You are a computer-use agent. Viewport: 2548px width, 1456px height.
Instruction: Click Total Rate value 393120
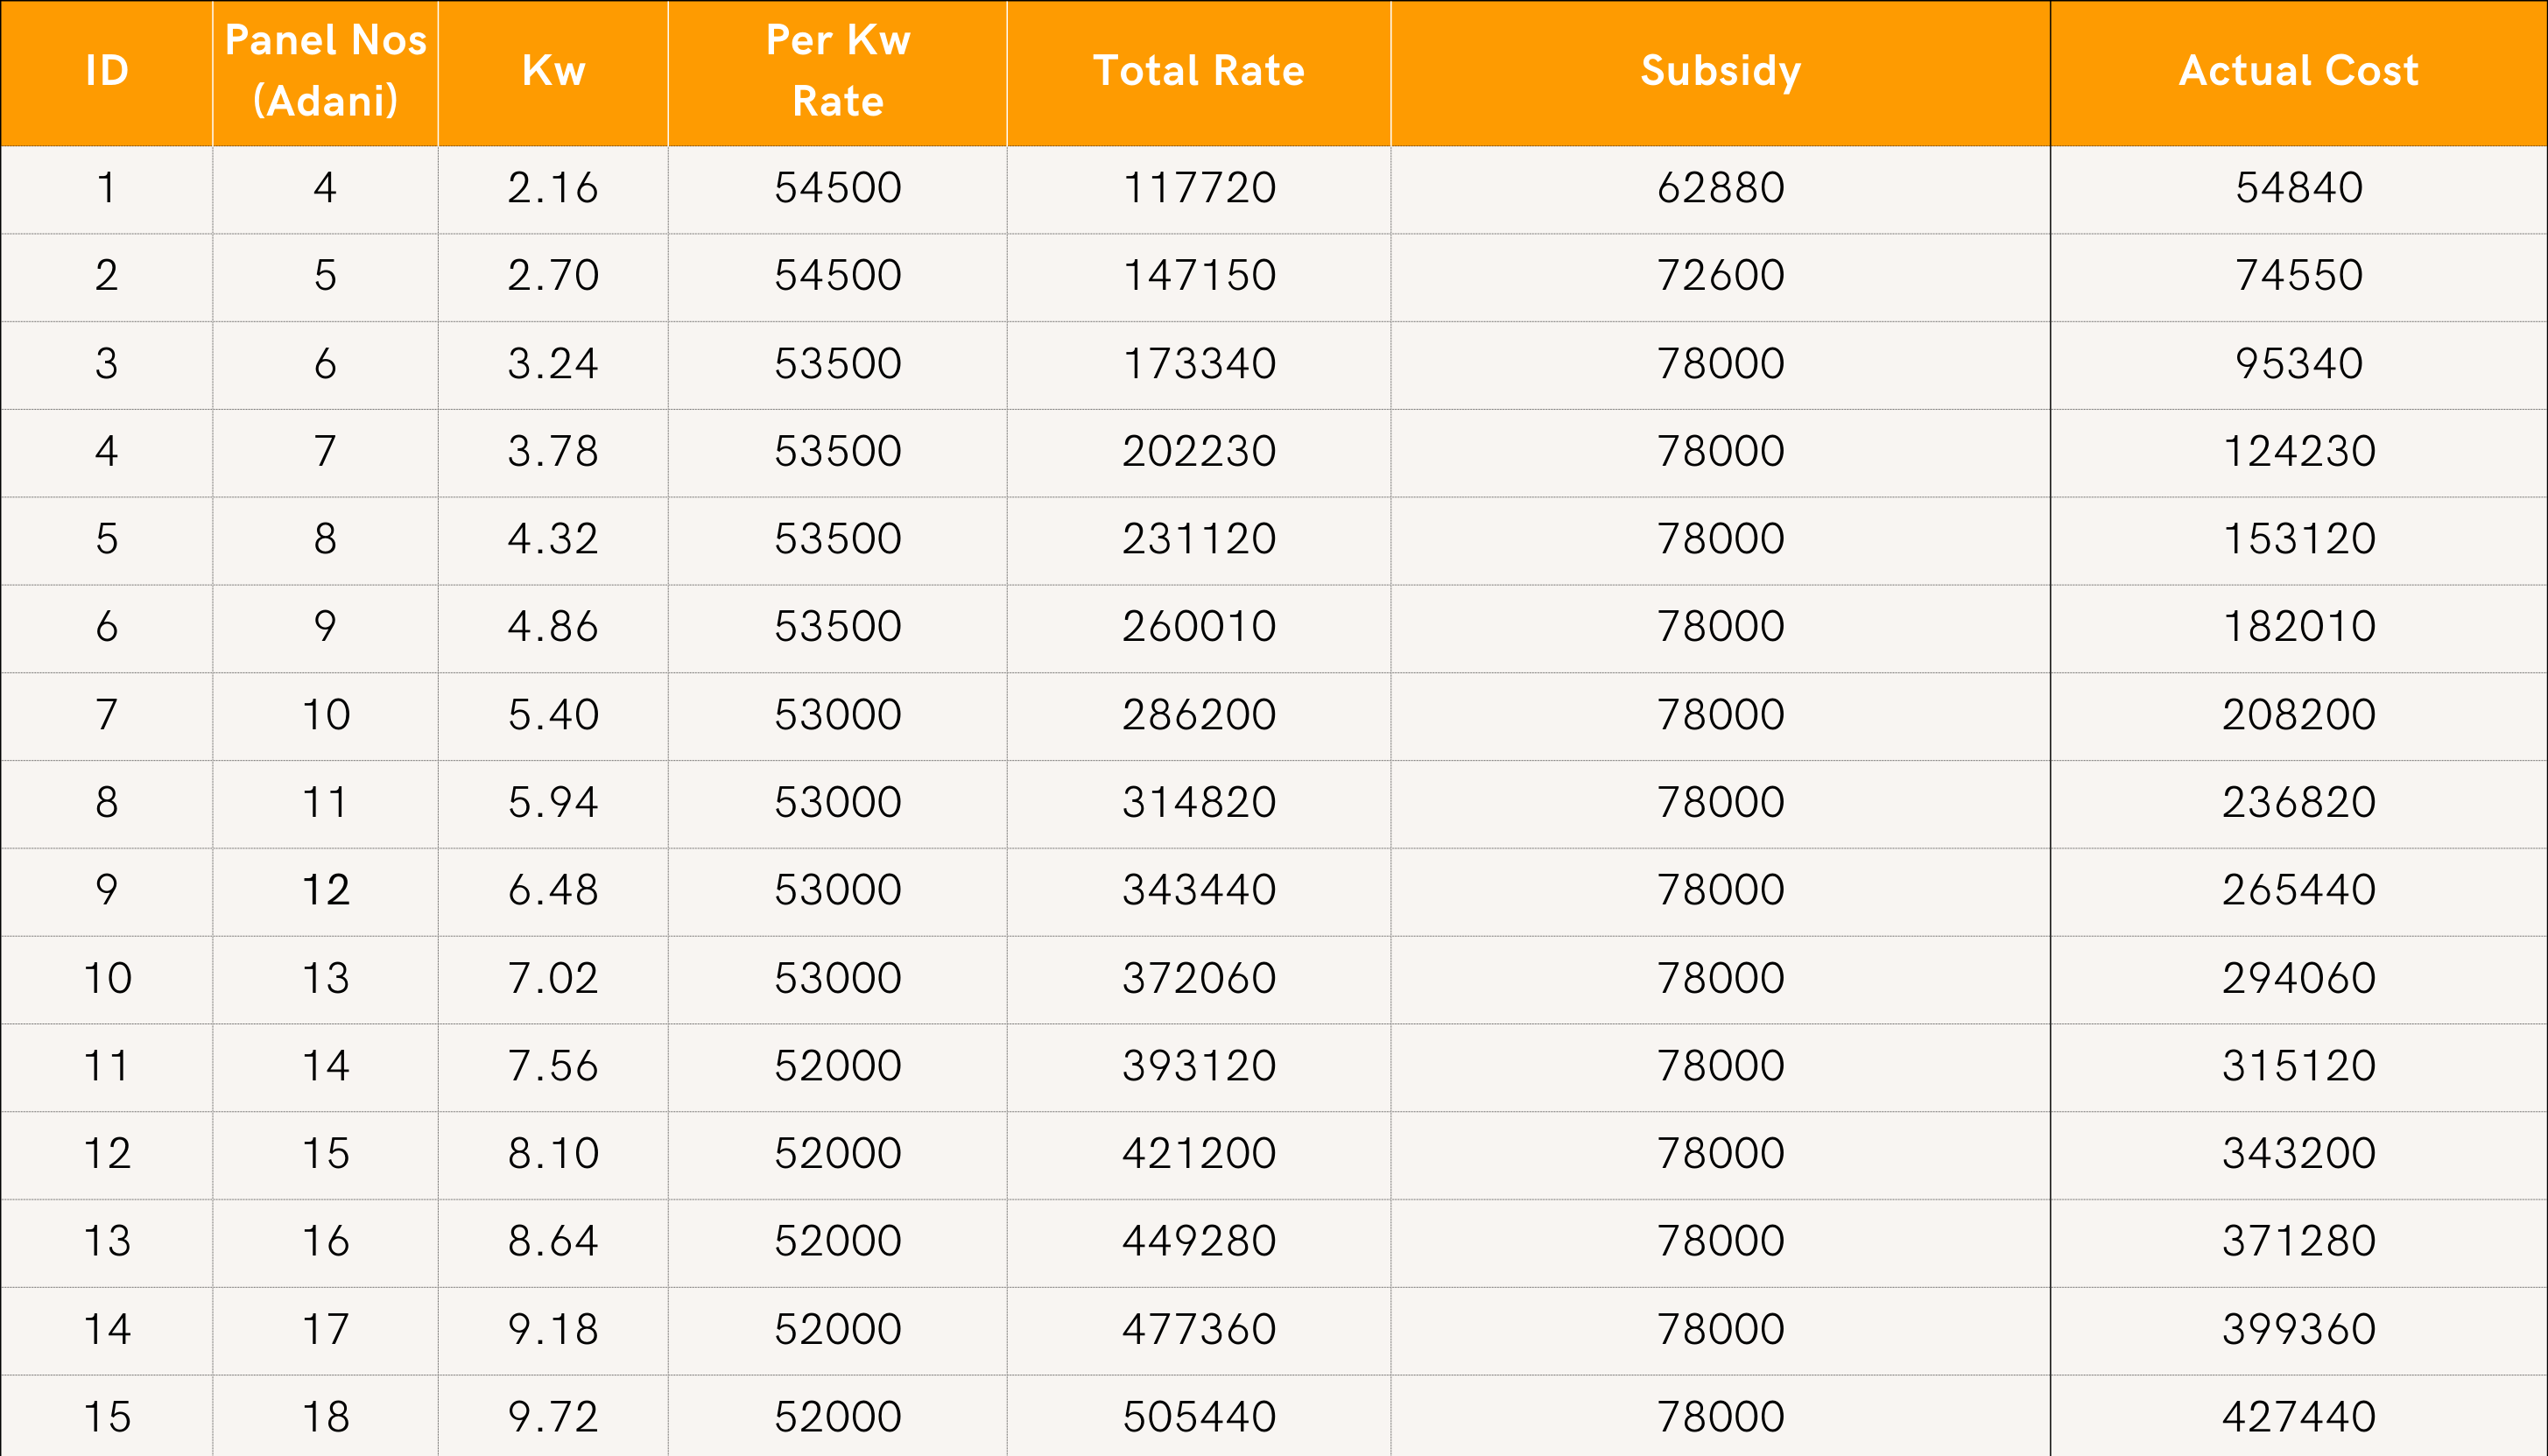click(x=1198, y=1066)
